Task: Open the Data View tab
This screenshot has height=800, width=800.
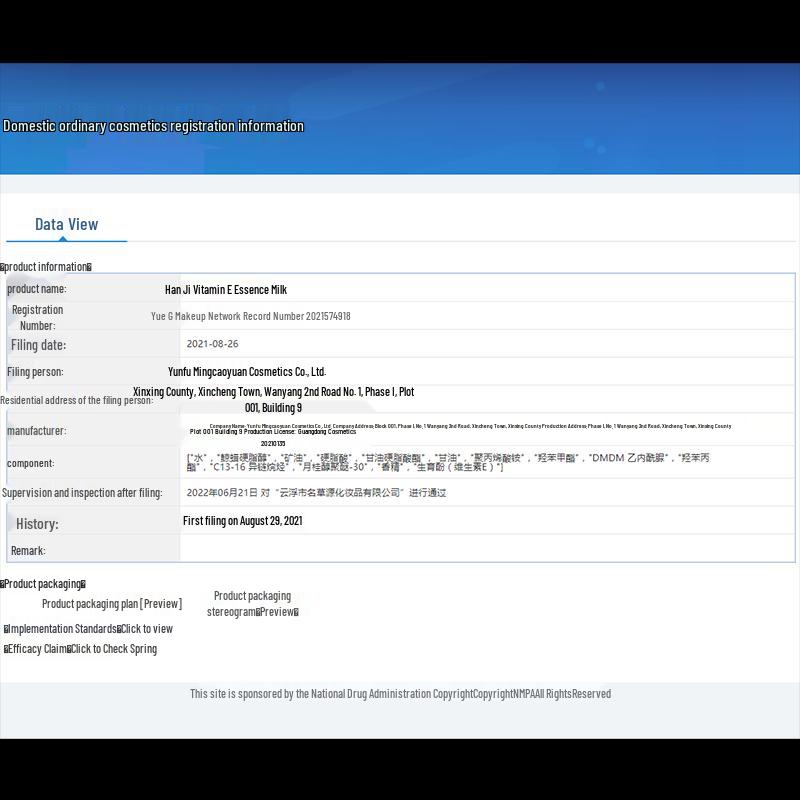Action: pos(66,224)
